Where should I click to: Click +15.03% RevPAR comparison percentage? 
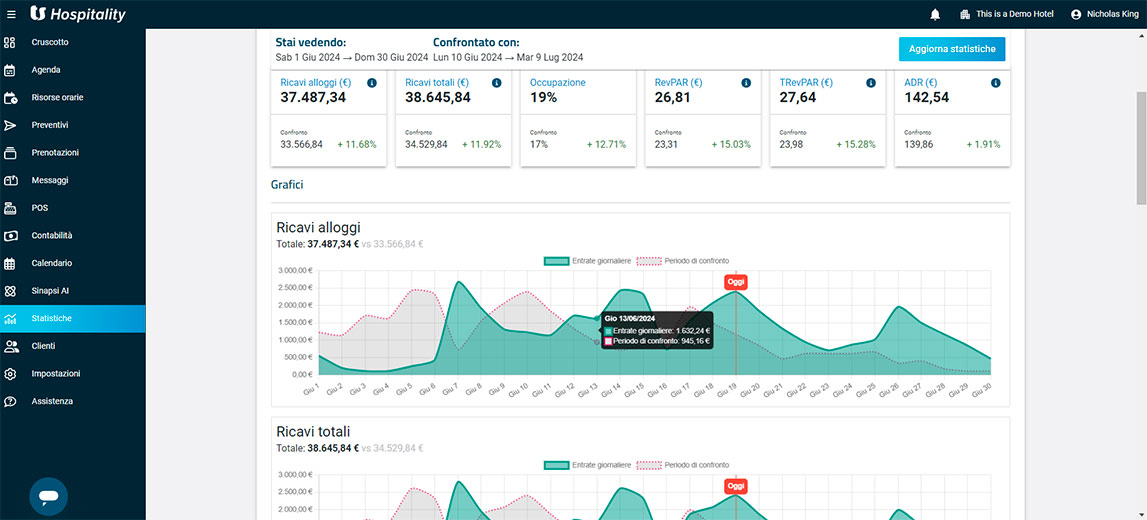(x=732, y=145)
